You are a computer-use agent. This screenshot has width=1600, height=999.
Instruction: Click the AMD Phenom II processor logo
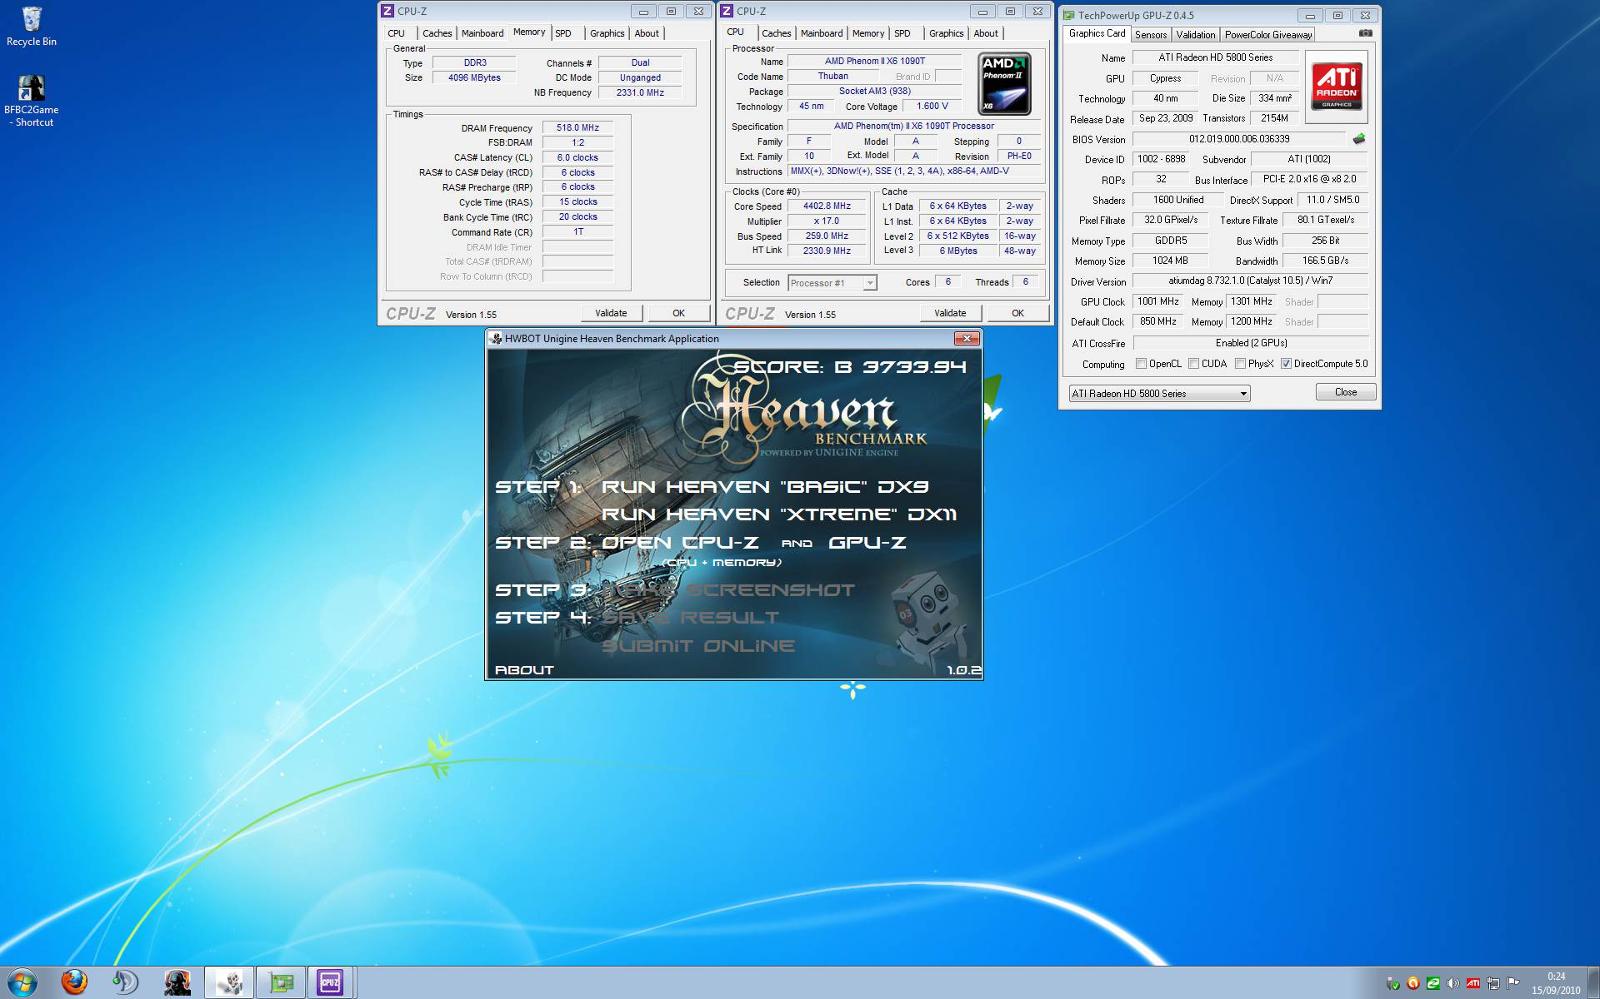(x=1004, y=84)
